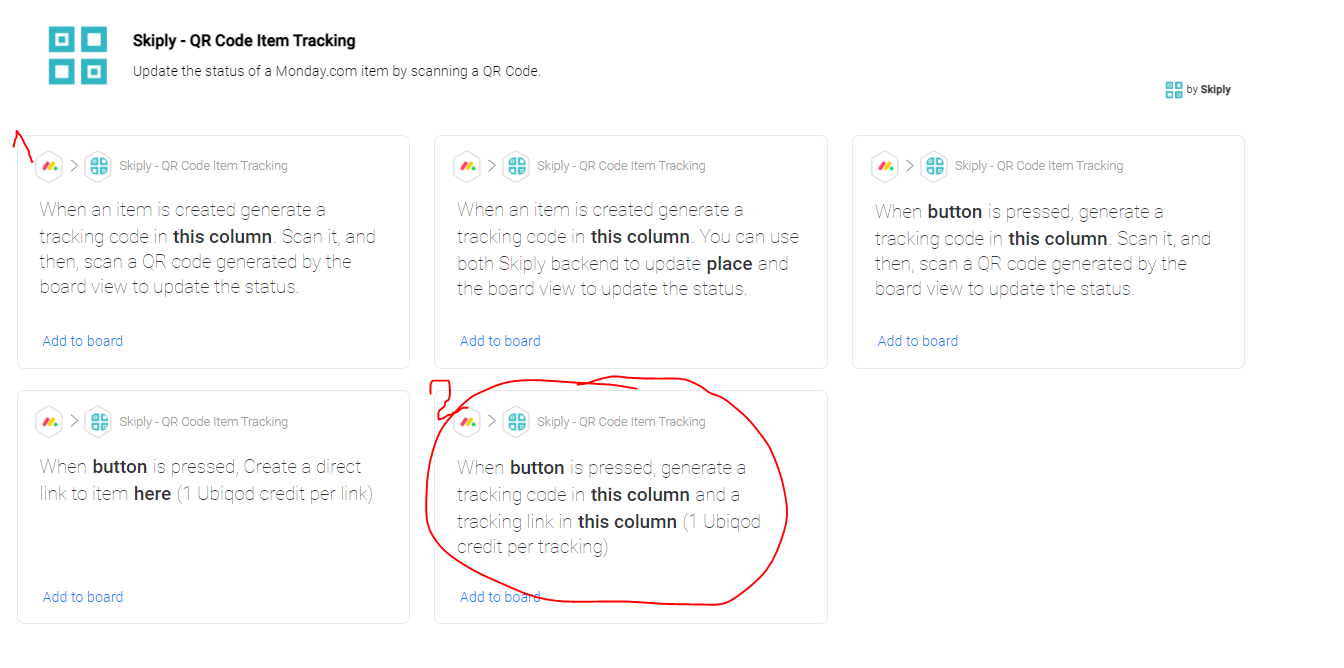Choose 'place' field in second recipe card
Viewport: 1344px width, 668px height.
(729, 264)
